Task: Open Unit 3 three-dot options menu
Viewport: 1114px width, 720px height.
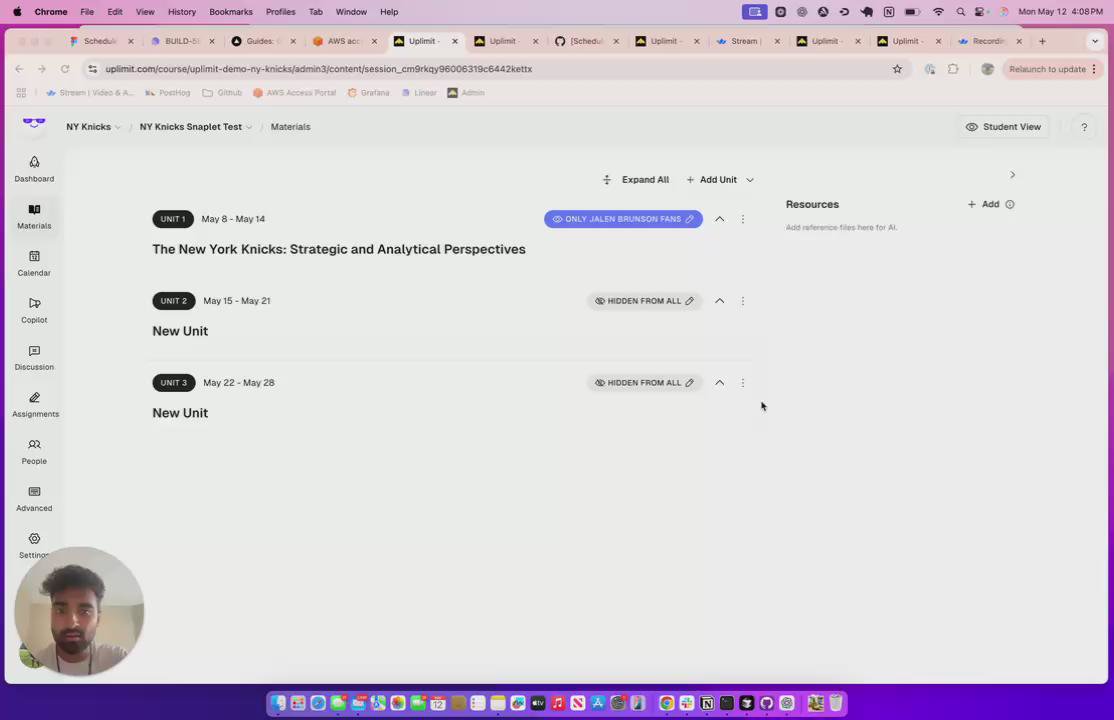Action: click(x=742, y=382)
